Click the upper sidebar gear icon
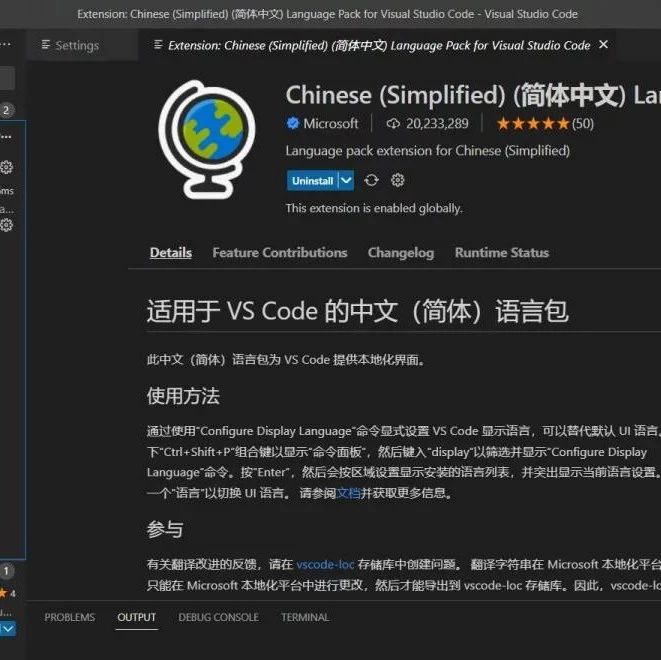The image size is (661, 660). [x=6, y=167]
